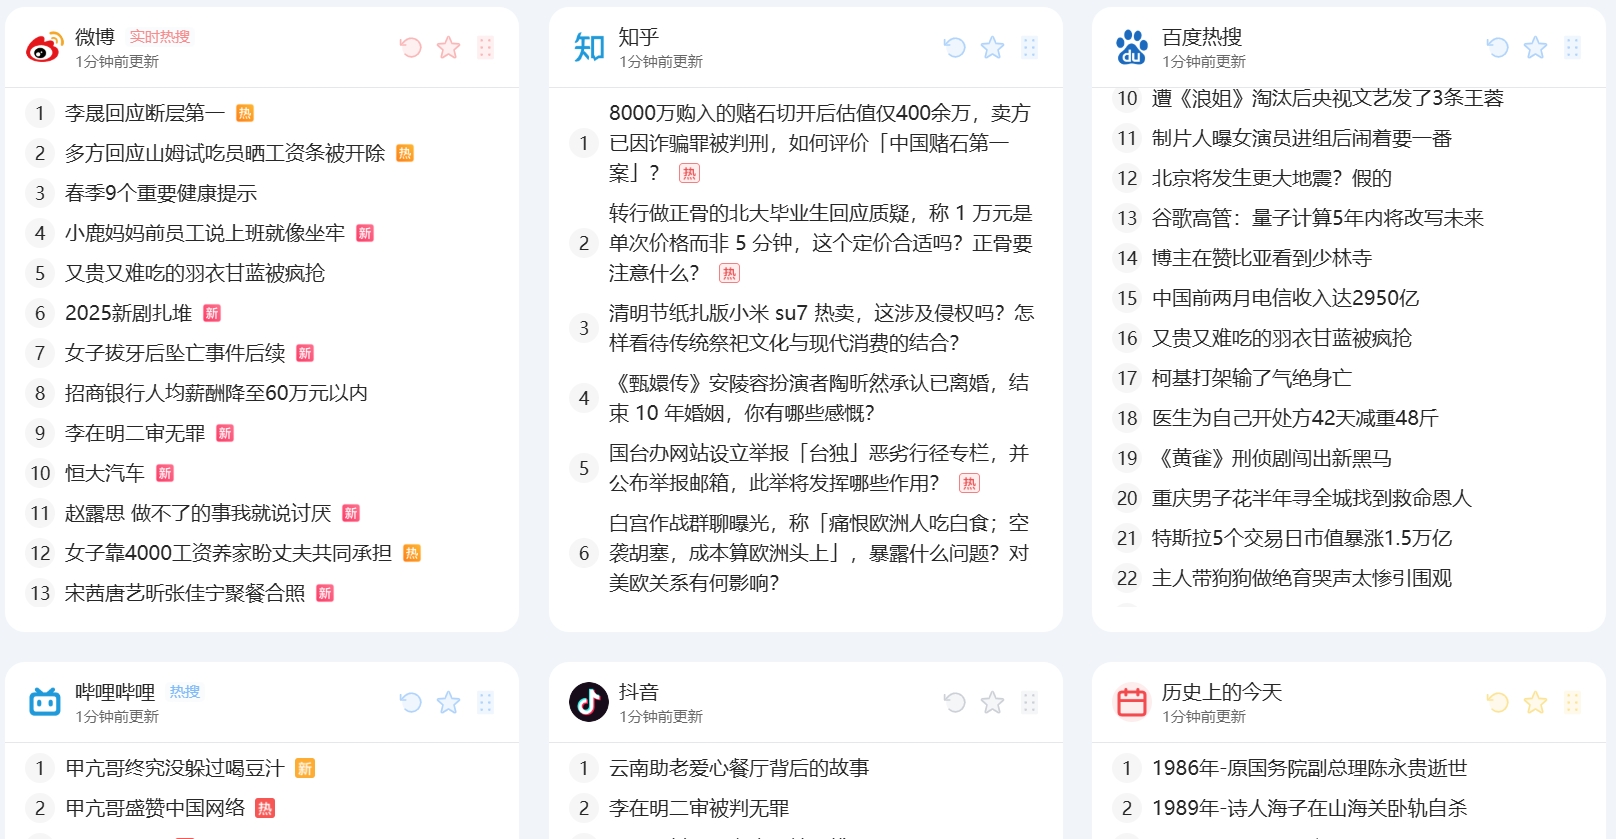Open Weibo topic 宋茜唐艺昕张佳宁聚餐合照
Viewport: 1616px width, 839px height.
tap(185, 593)
